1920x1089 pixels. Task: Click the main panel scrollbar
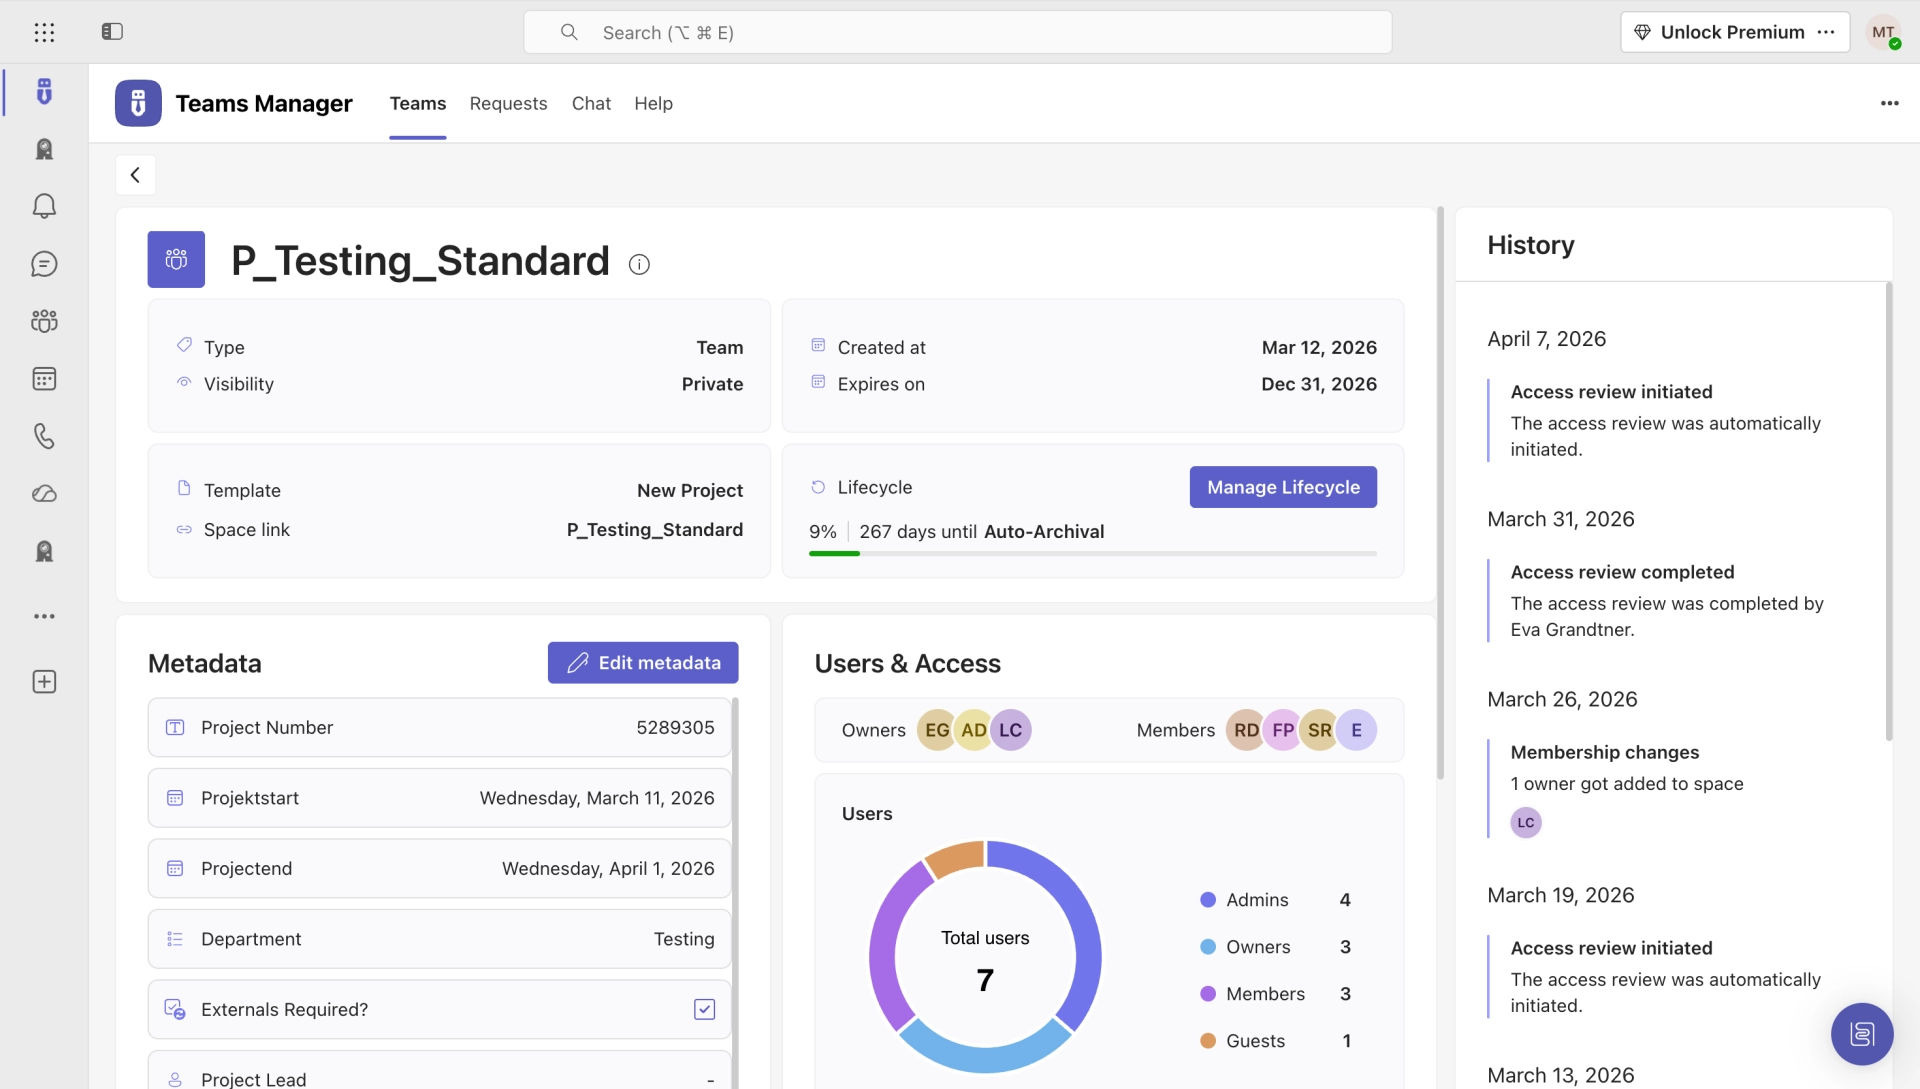(x=1440, y=493)
